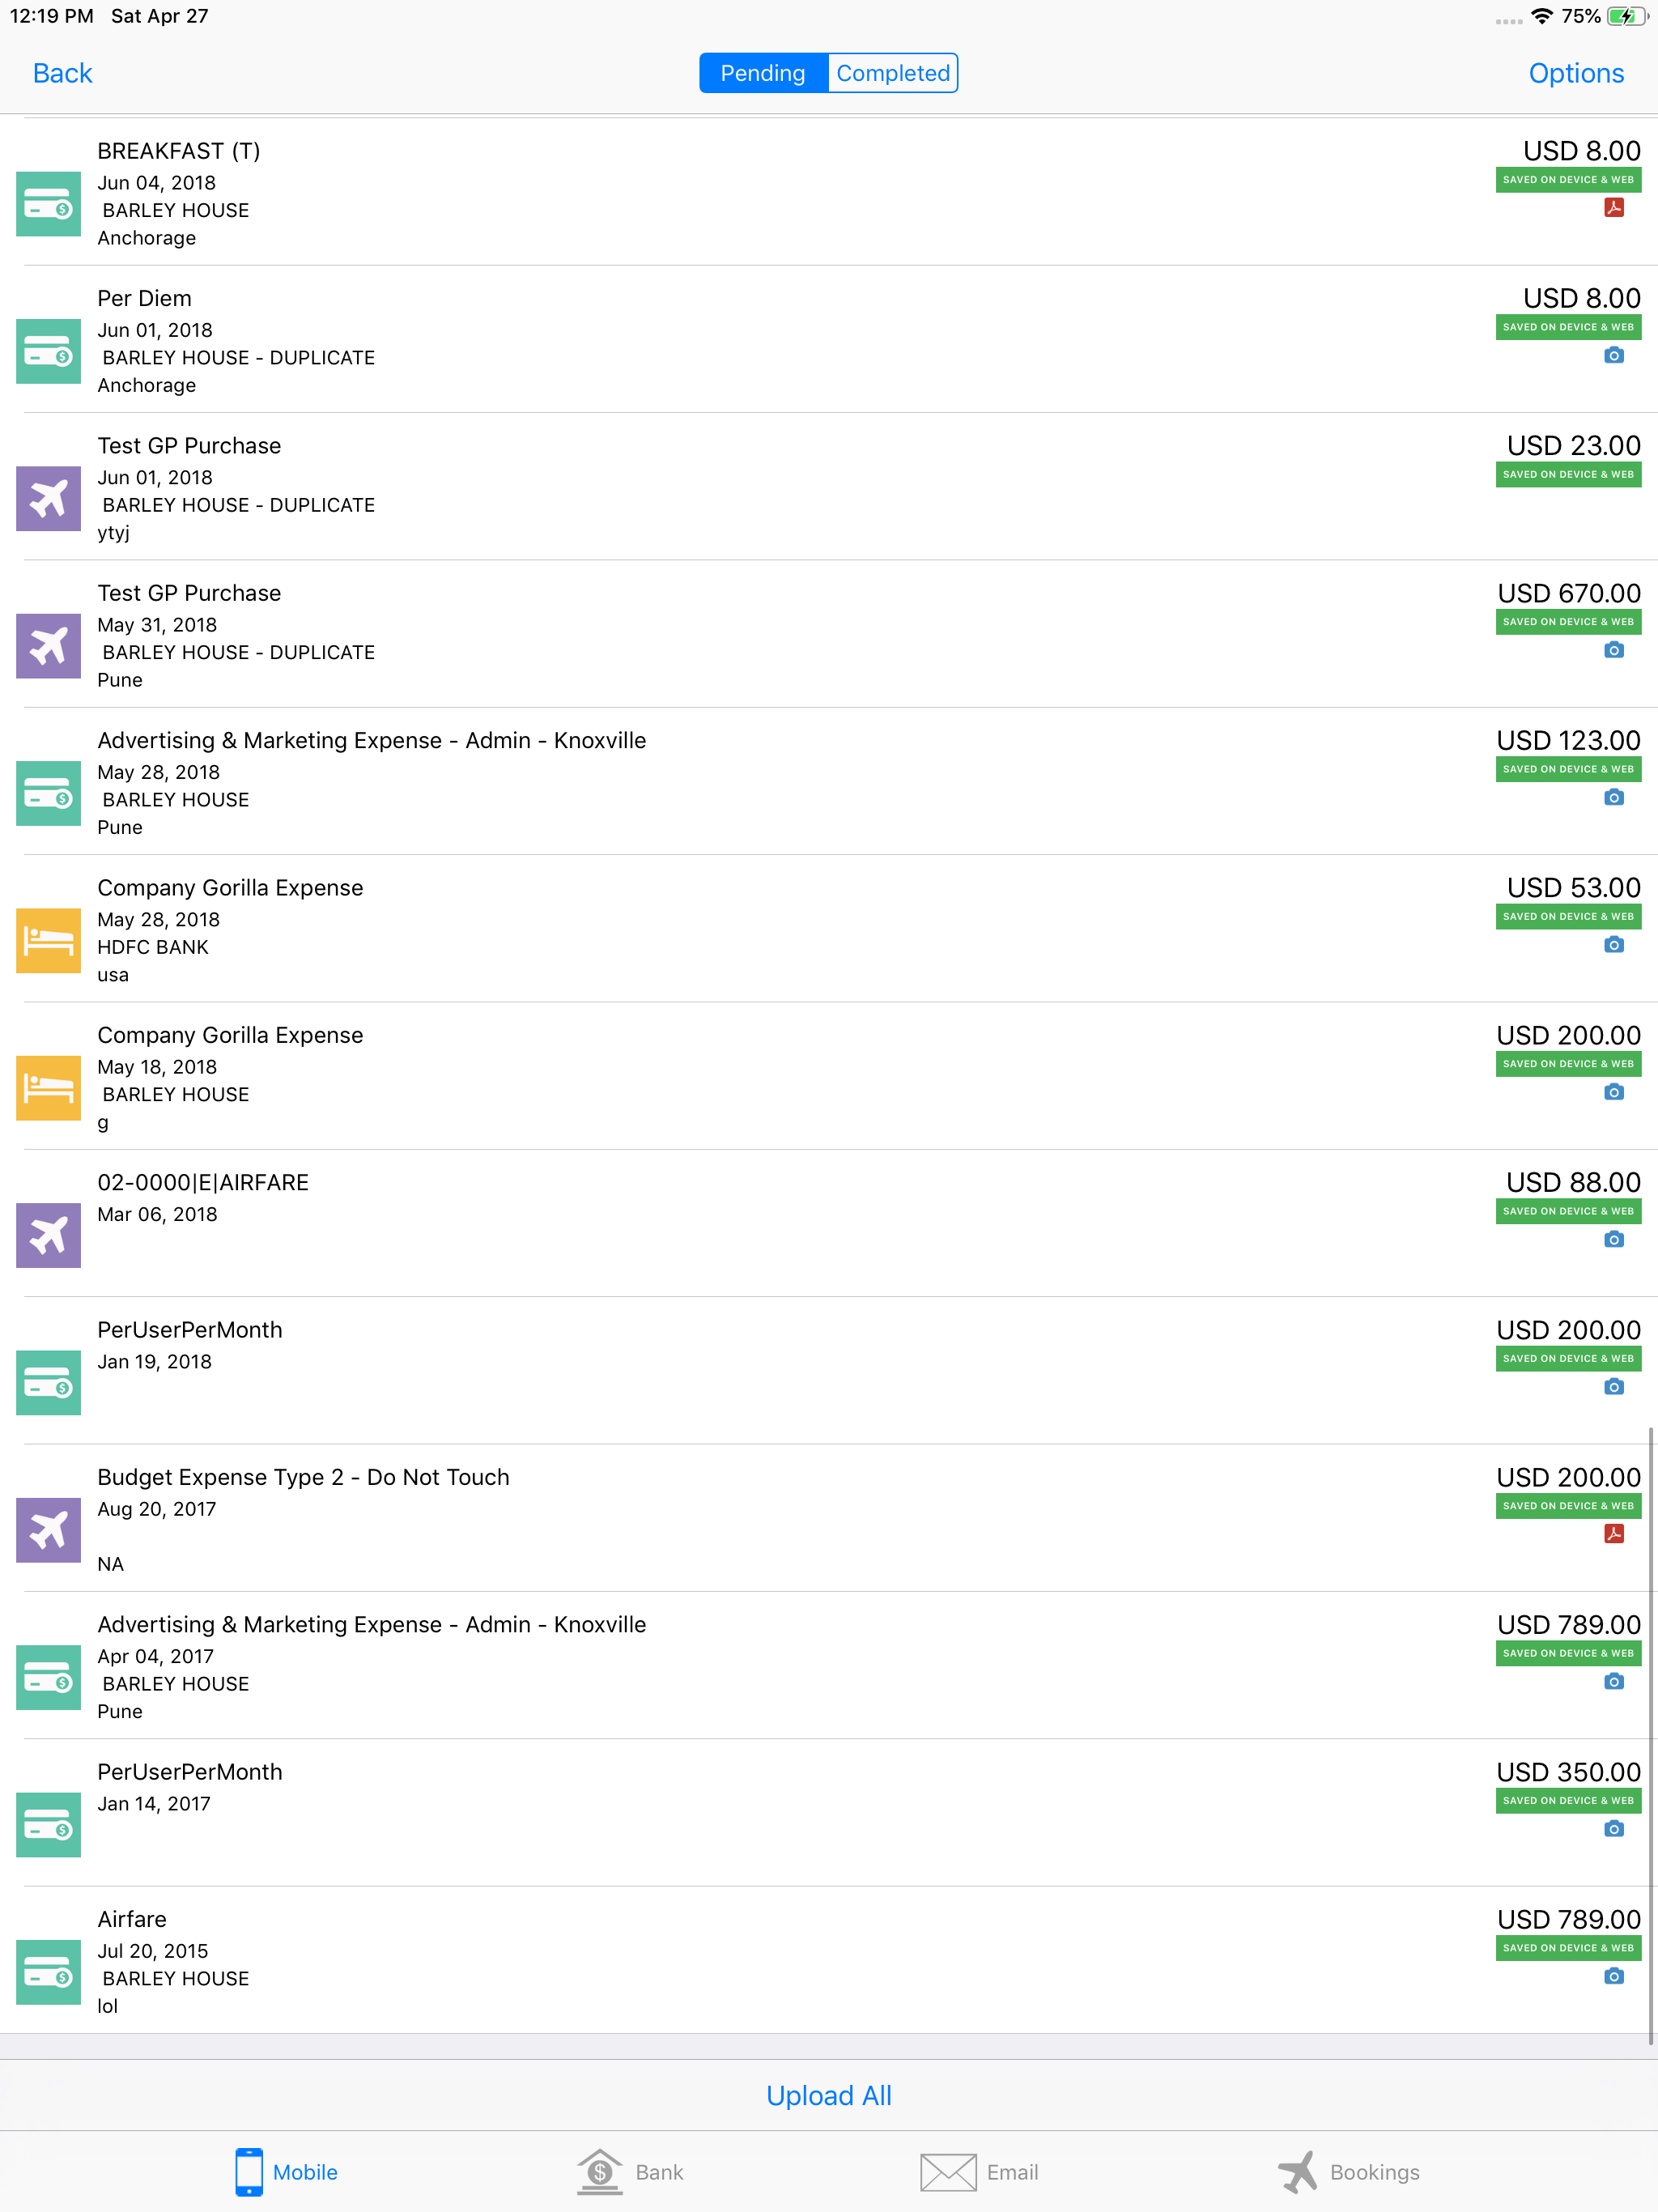Select the Mobile tab
The width and height of the screenshot is (1658, 2212).
[x=286, y=2172]
